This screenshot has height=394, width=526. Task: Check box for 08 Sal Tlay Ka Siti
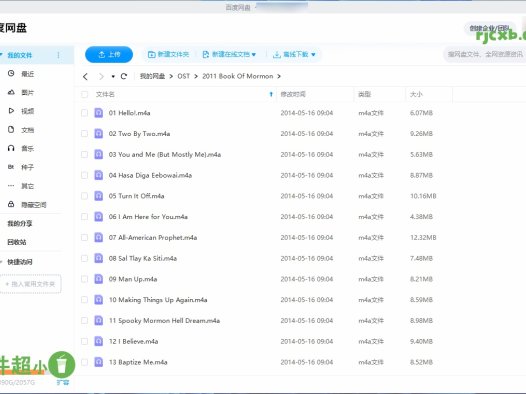pyautogui.click(x=85, y=259)
